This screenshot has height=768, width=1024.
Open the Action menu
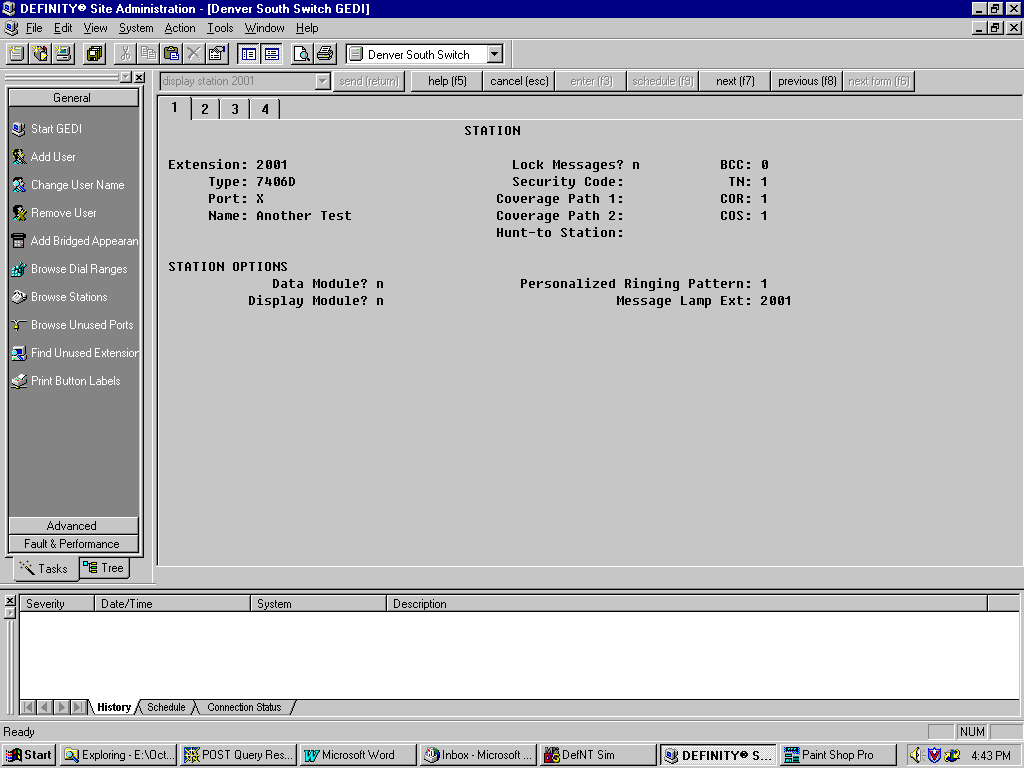tap(180, 28)
